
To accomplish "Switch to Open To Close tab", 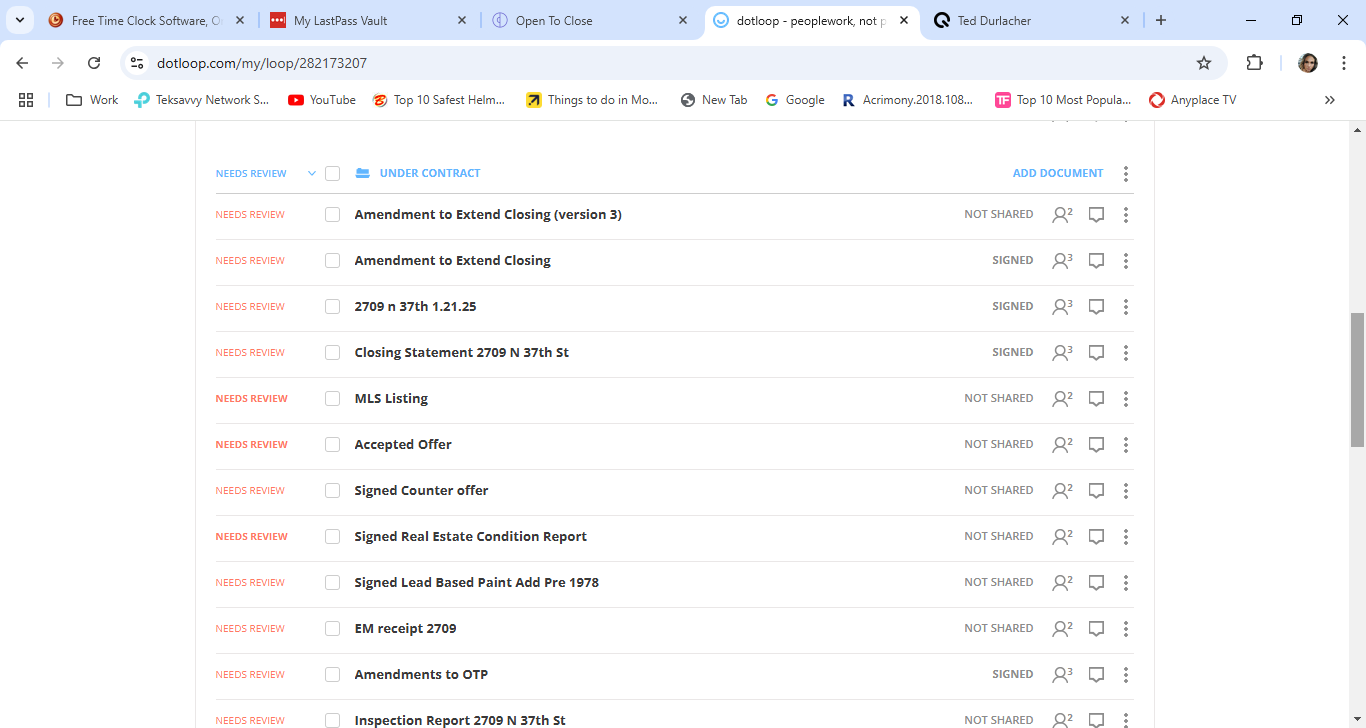I will coord(591,20).
